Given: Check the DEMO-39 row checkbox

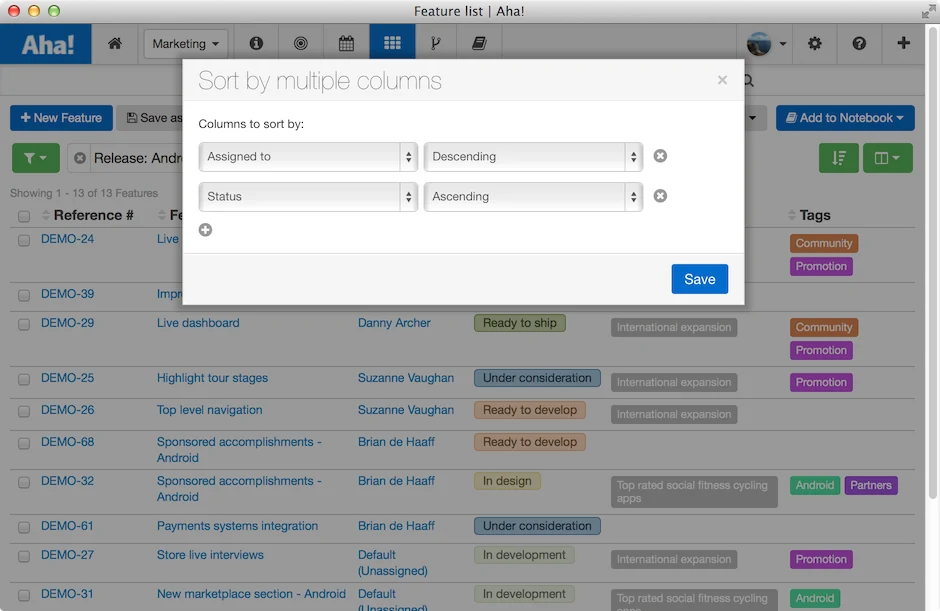Looking at the screenshot, I should [x=24, y=296].
